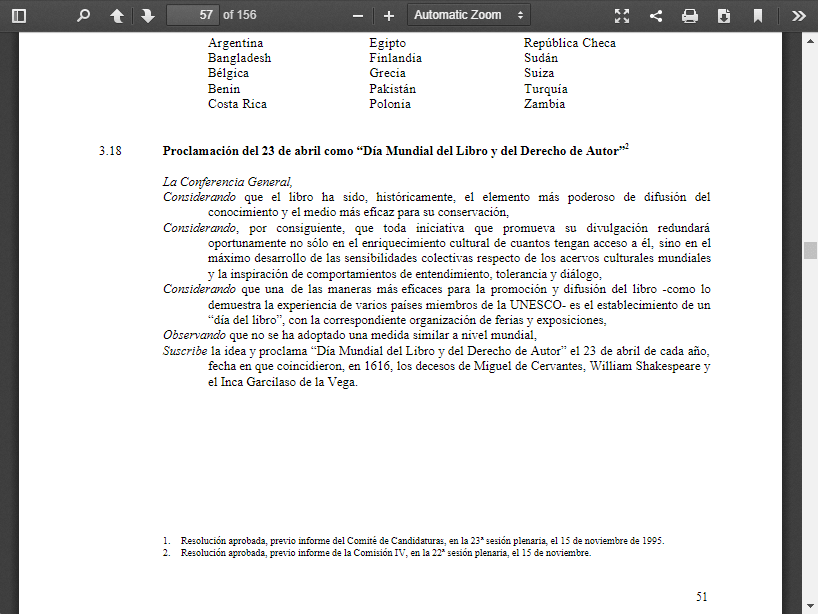Image resolution: width=818 pixels, height=614 pixels.
Task: Click the country name Finlandia
Action: [395, 58]
